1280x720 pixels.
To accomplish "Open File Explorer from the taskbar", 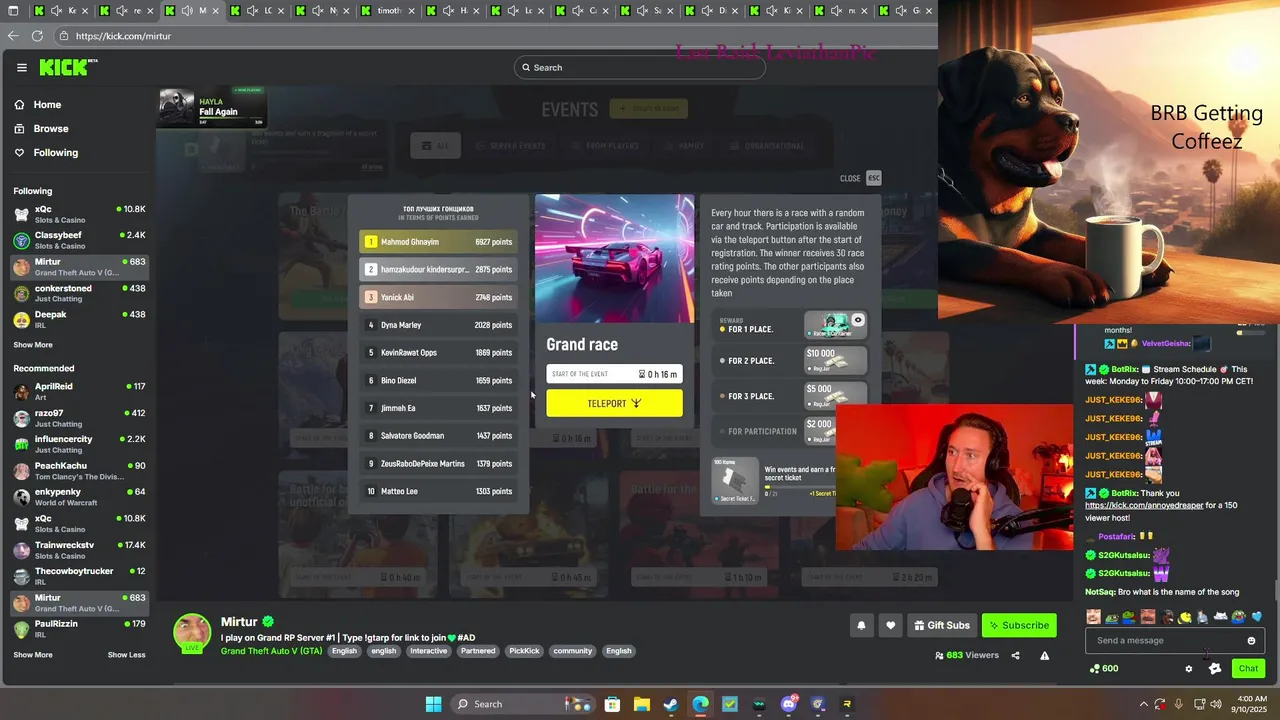I will [641, 704].
